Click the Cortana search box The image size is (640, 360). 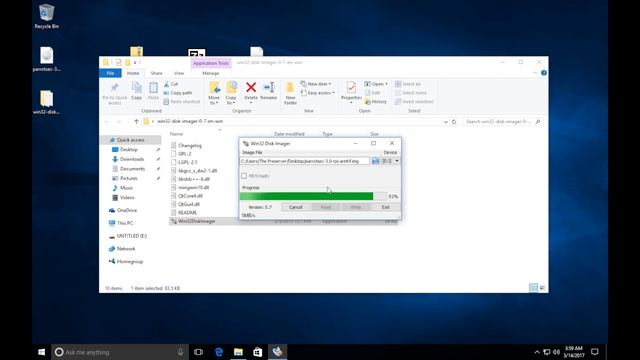[120, 352]
